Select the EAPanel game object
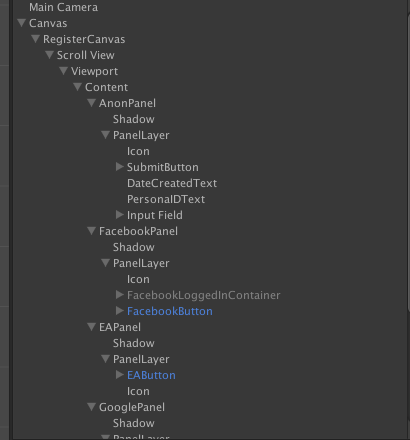 [x=120, y=327]
